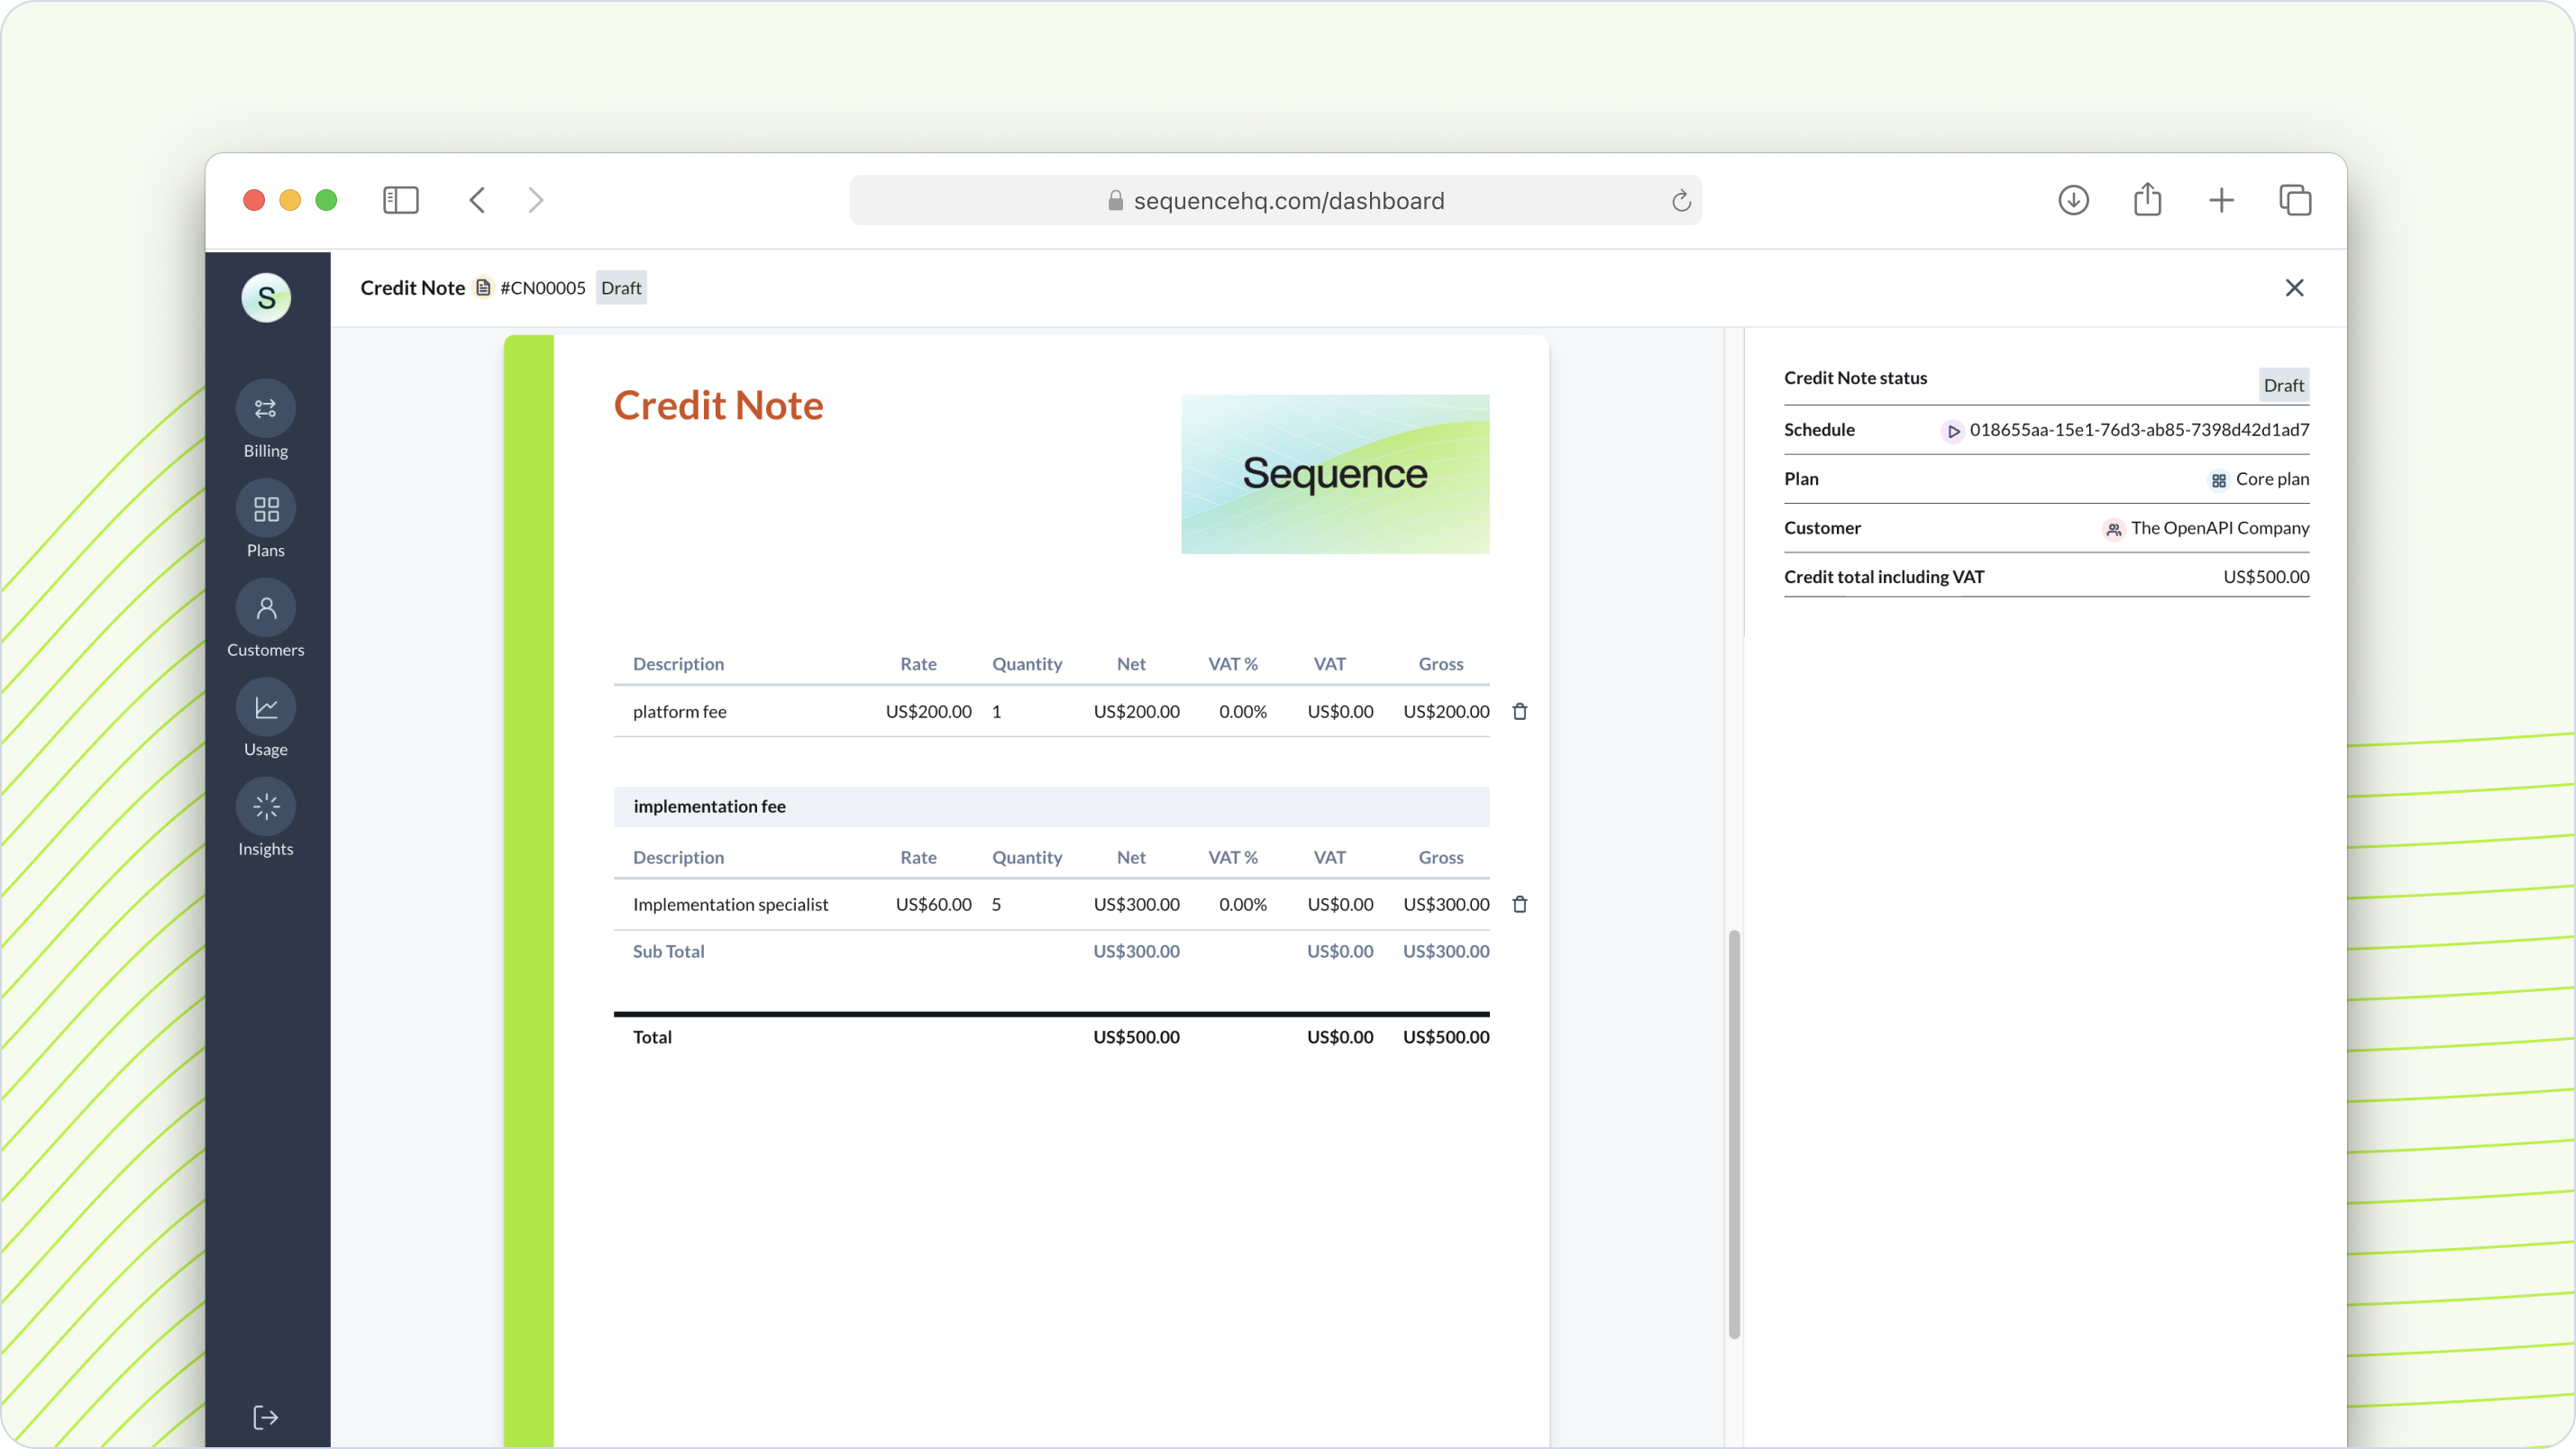Click the Sequence logo icon

(267, 297)
